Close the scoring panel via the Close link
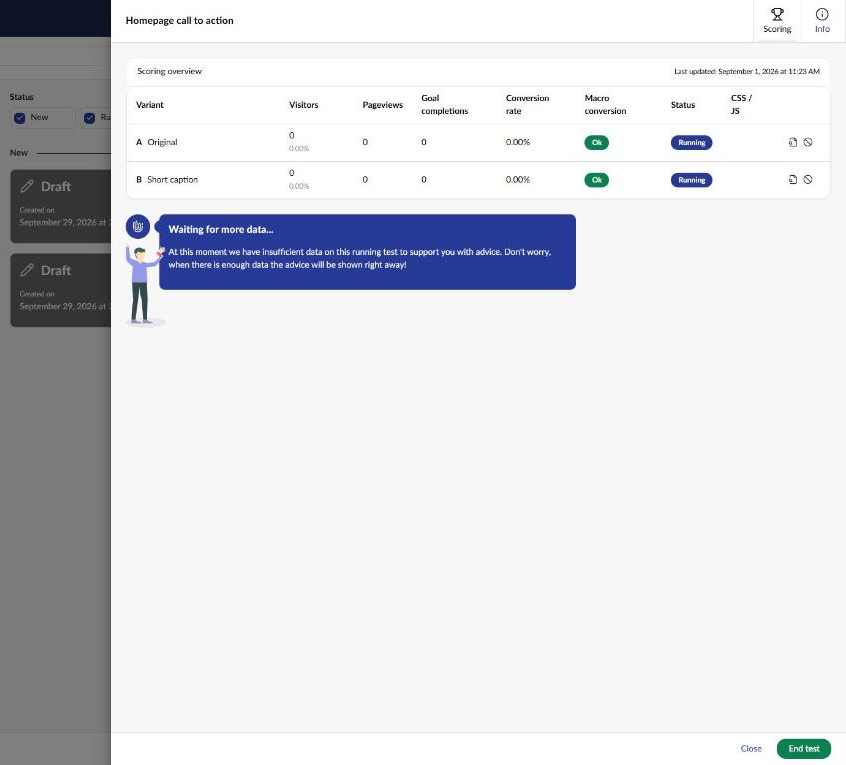Image resolution: width=846 pixels, height=765 pixels. [x=751, y=748]
